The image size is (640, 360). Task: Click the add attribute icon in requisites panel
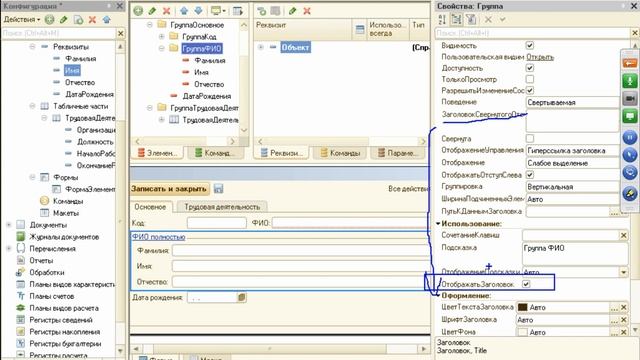[x=261, y=11]
